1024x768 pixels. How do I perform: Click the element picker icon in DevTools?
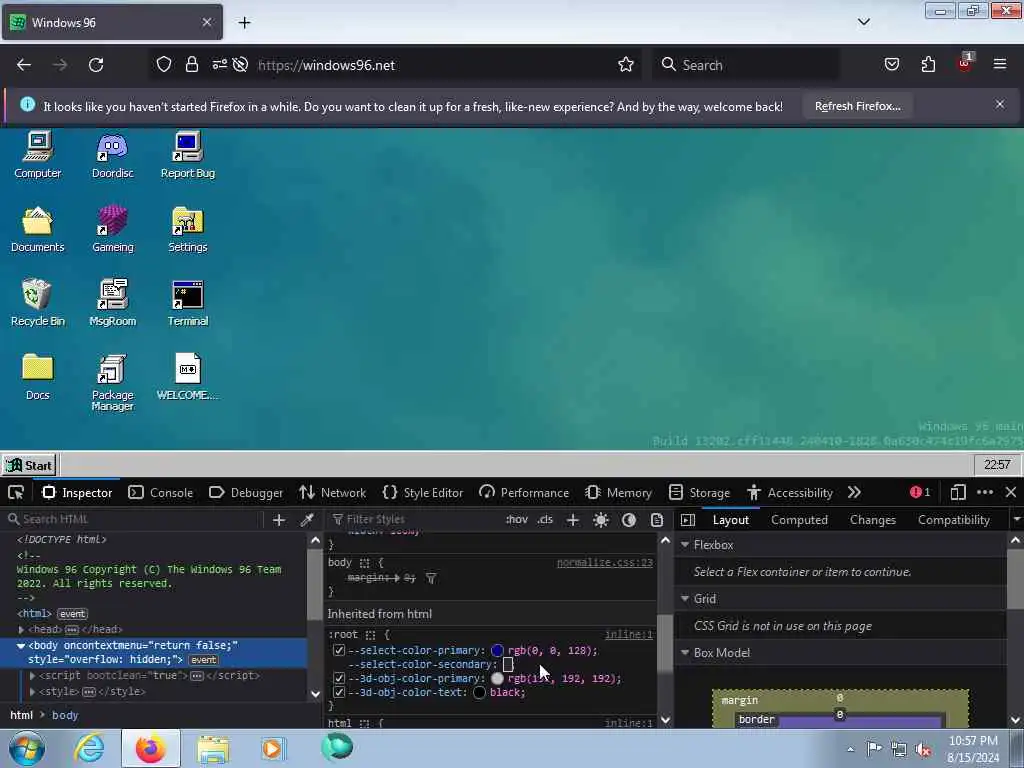16,492
